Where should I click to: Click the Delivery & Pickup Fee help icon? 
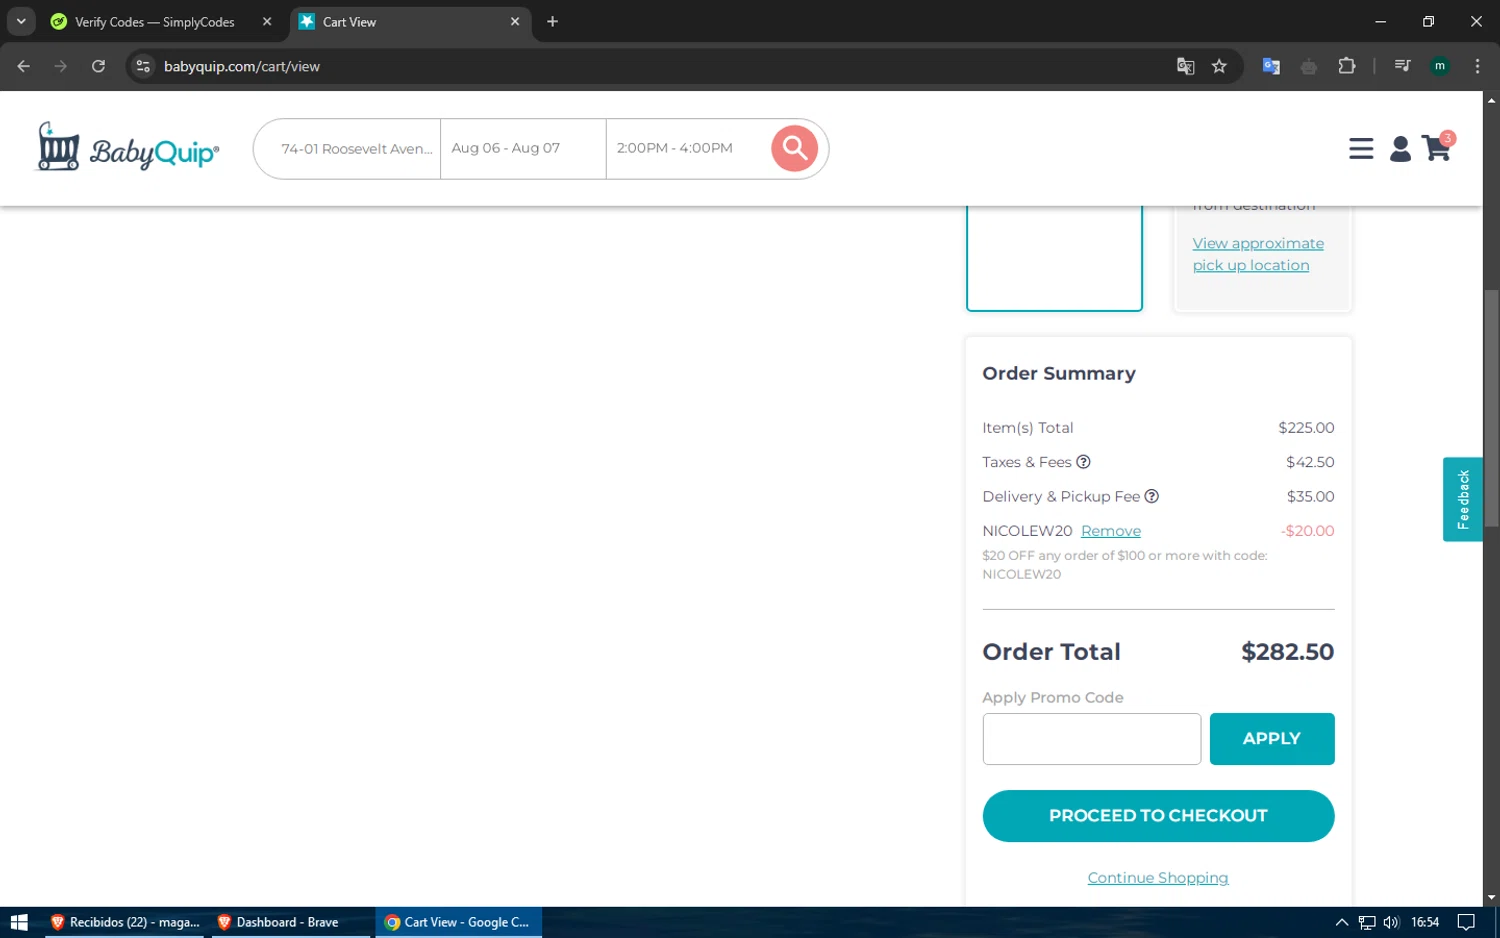(1151, 496)
